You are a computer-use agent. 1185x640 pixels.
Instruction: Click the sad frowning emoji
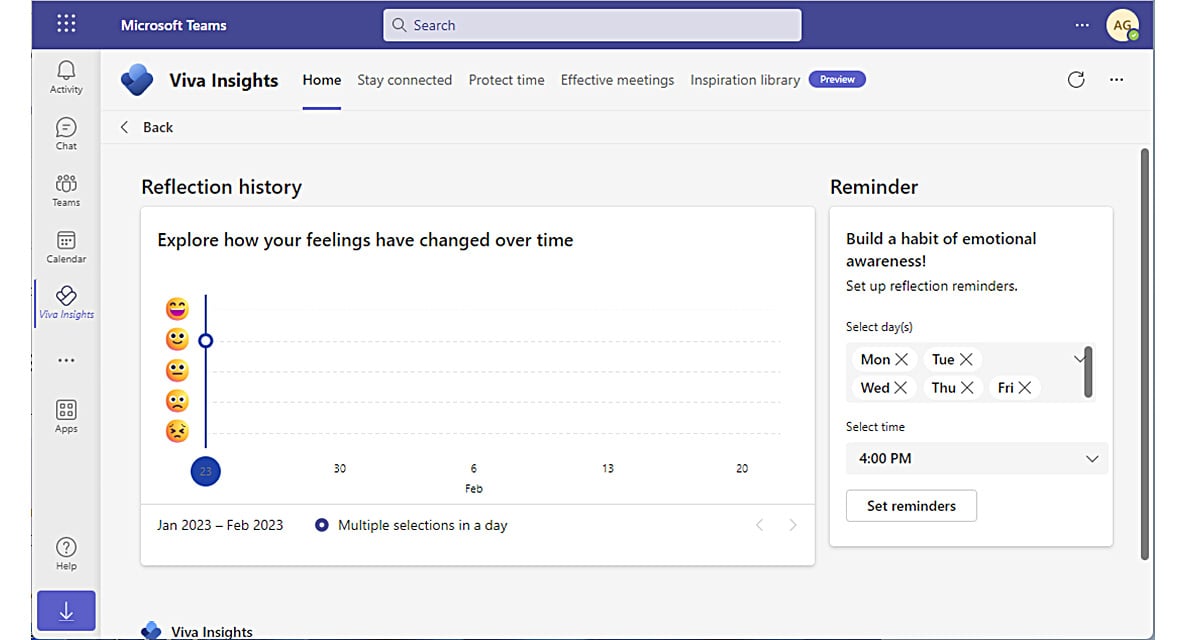click(177, 400)
